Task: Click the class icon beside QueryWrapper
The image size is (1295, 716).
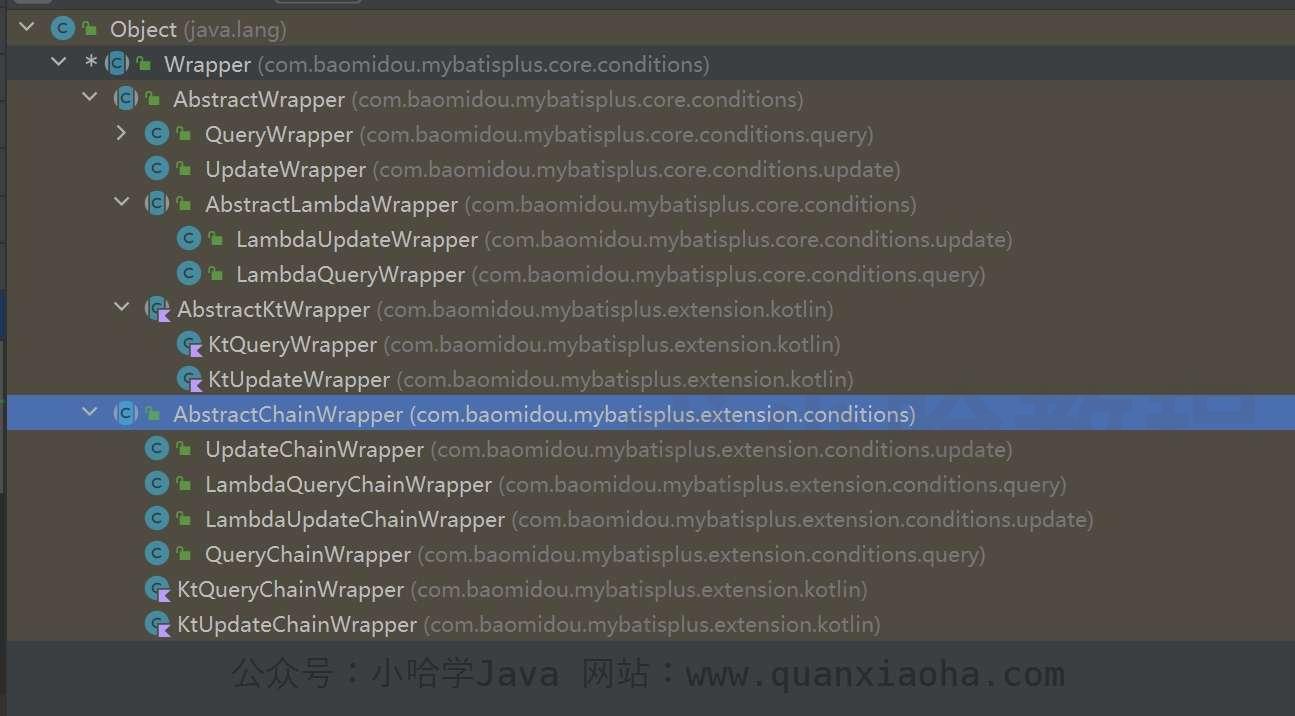Action: coord(156,134)
